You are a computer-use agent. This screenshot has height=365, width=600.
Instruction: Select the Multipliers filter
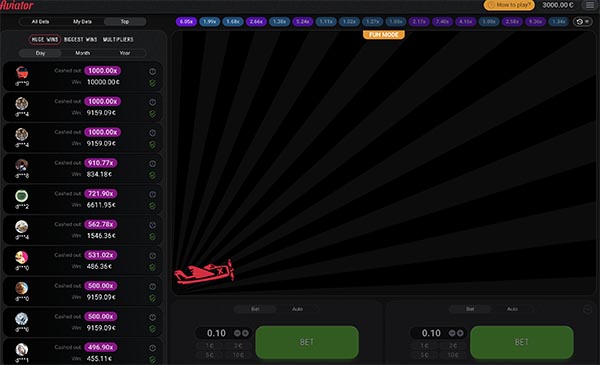118,39
